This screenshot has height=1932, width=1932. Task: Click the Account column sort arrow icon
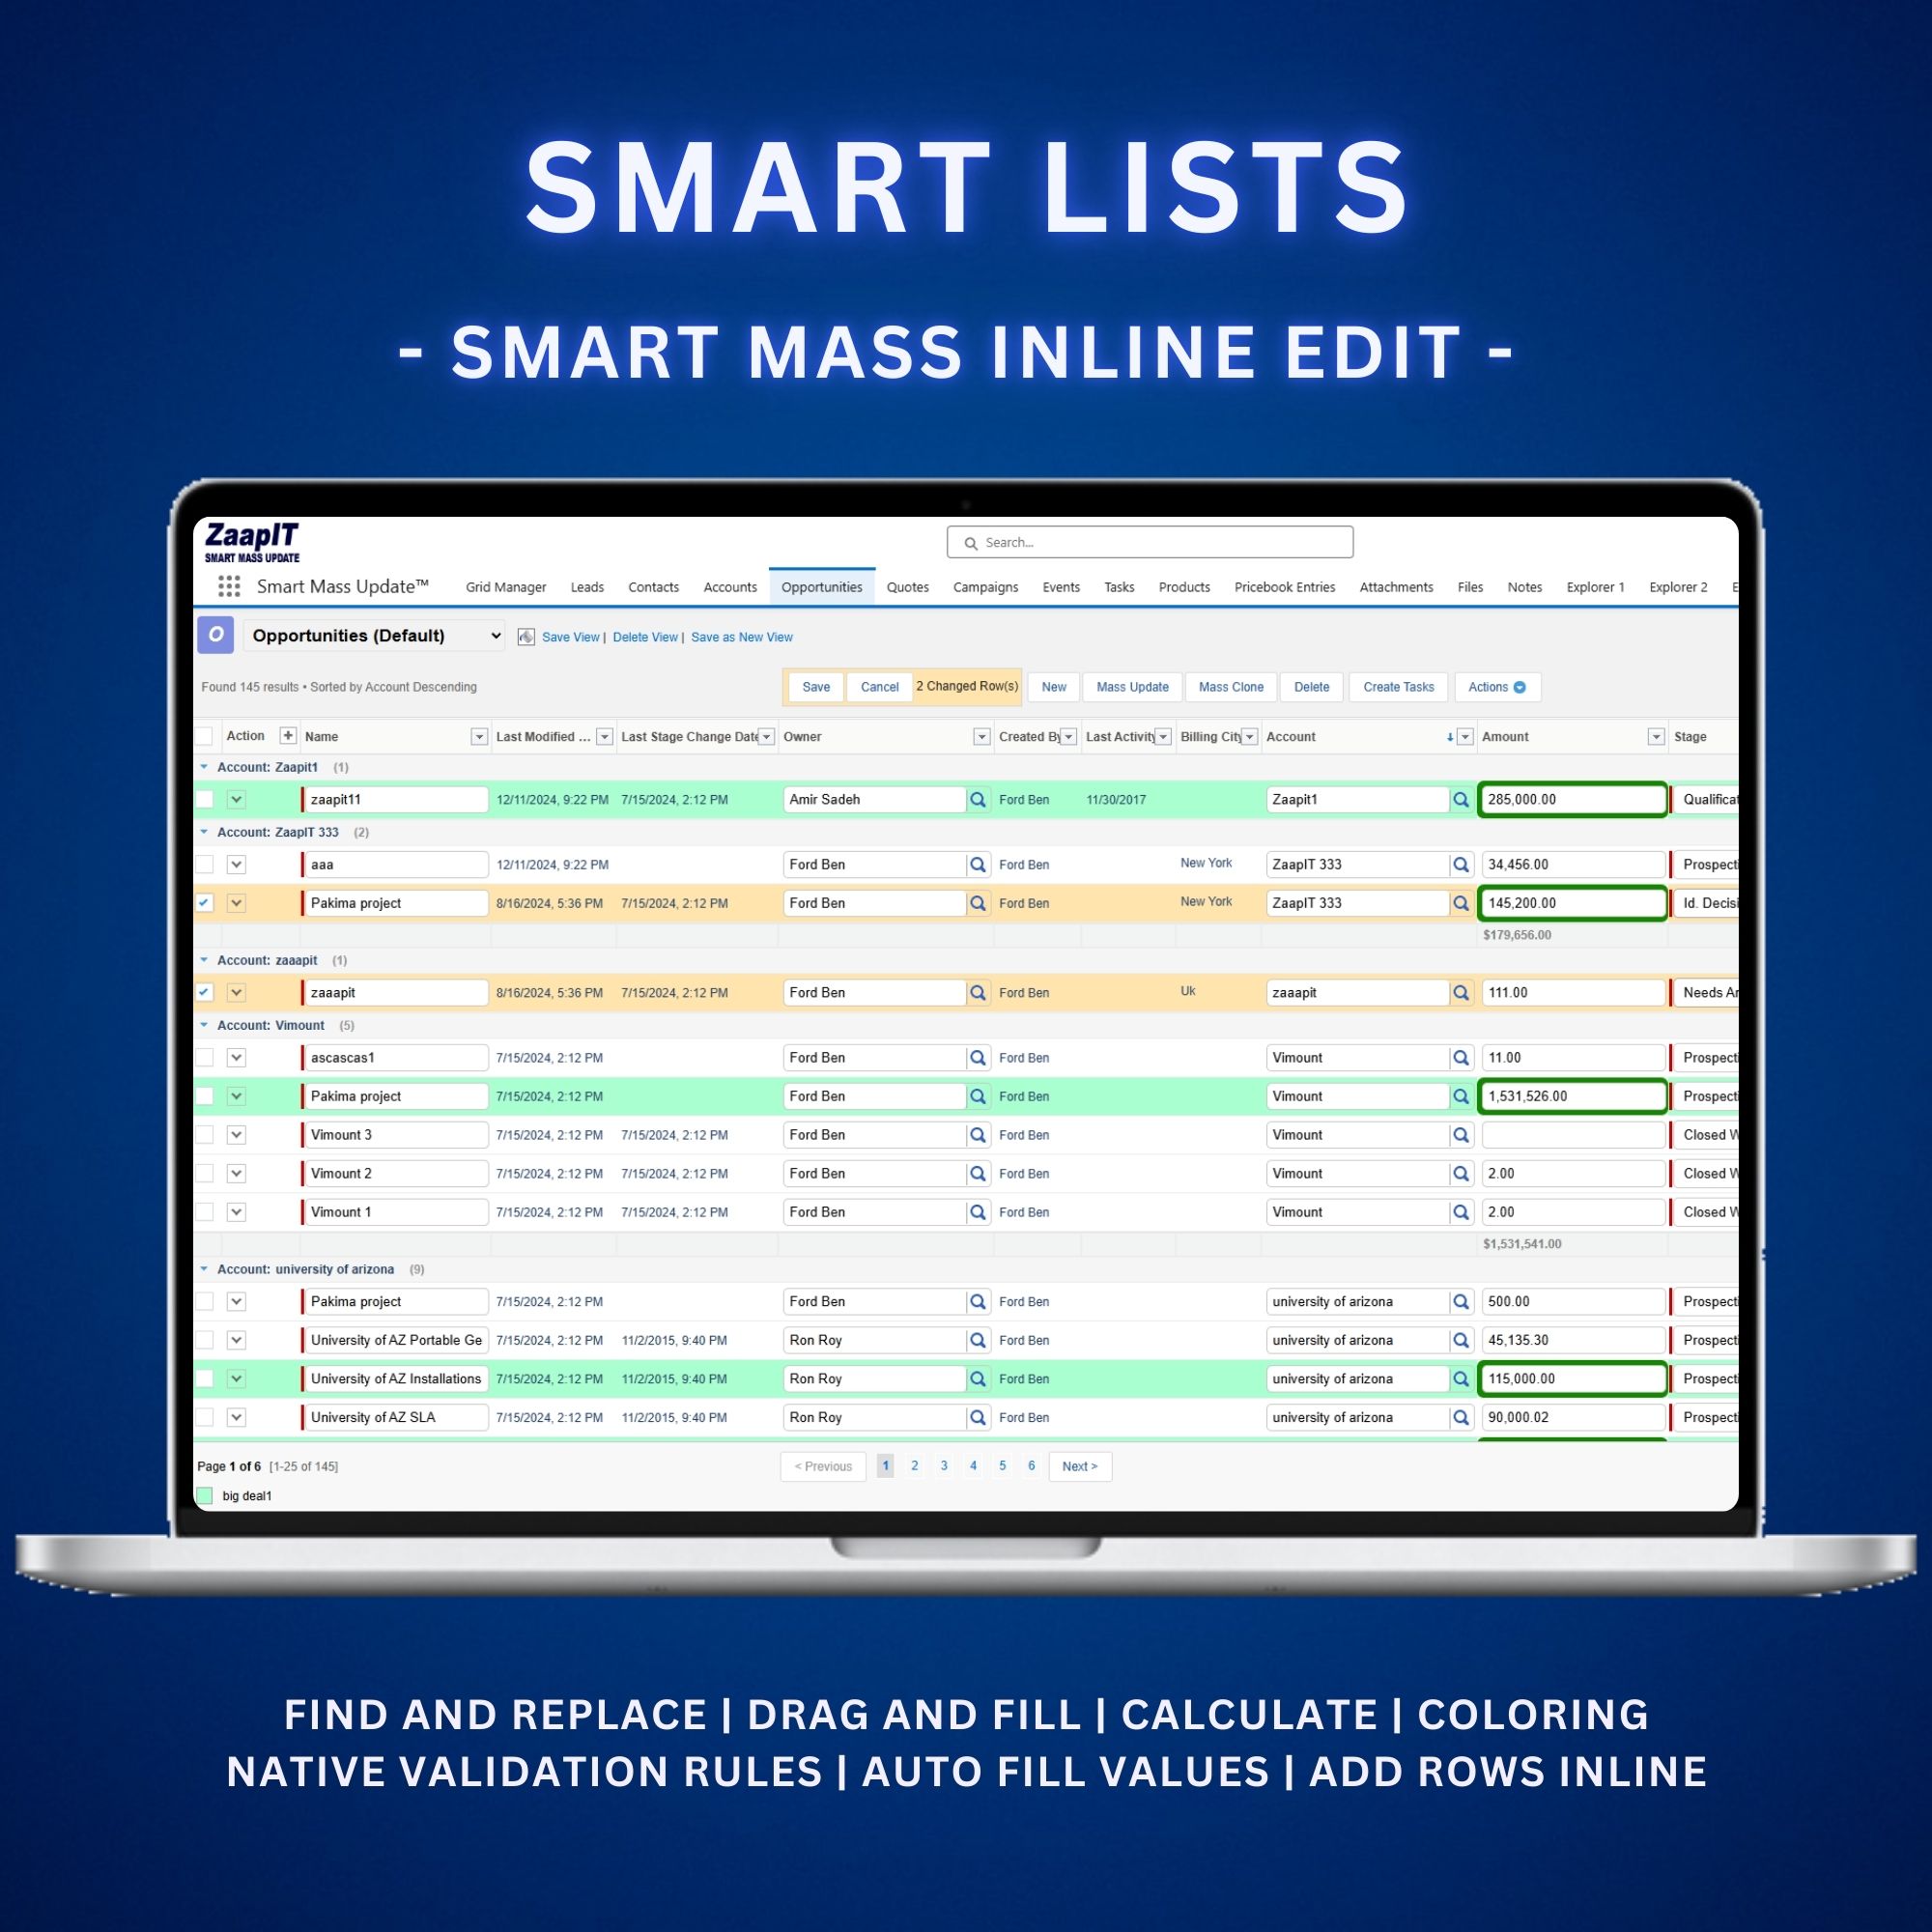tap(1450, 737)
